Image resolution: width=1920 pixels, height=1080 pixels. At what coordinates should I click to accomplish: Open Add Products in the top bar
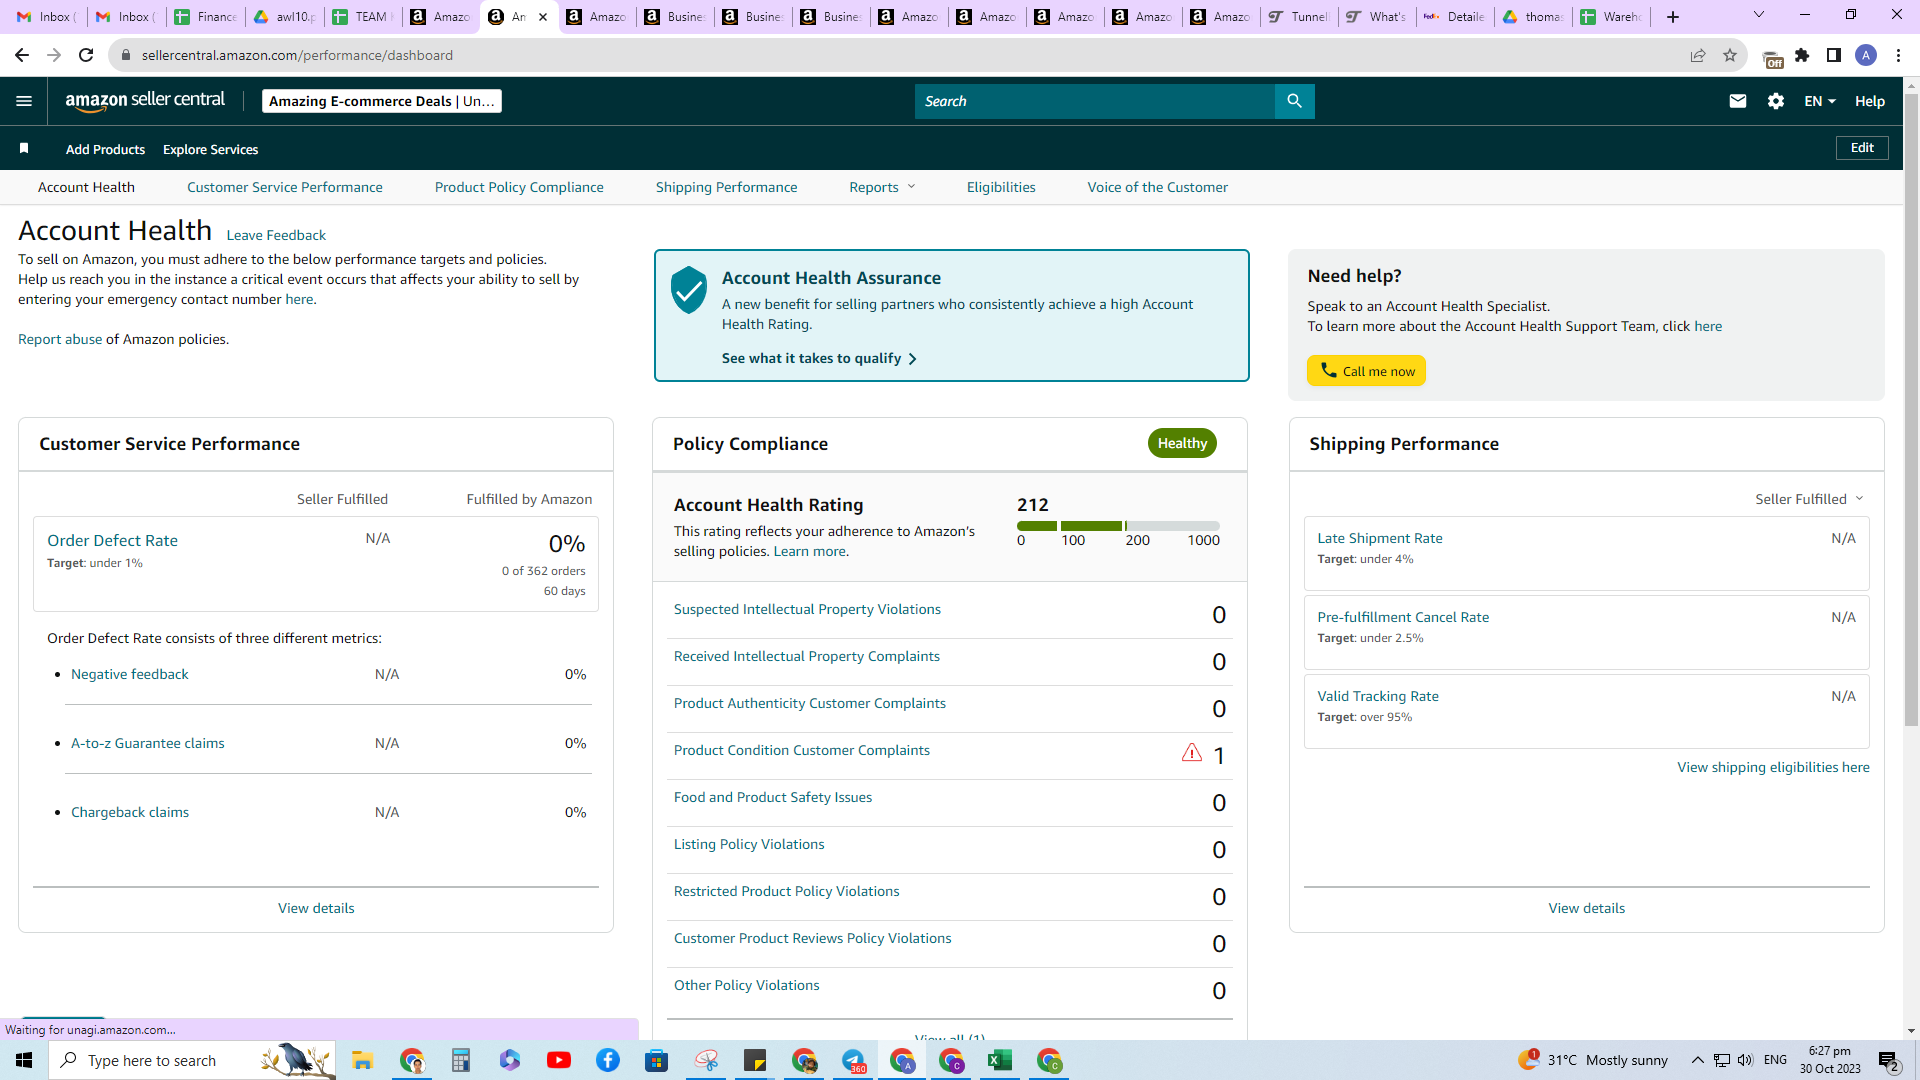click(x=105, y=149)
